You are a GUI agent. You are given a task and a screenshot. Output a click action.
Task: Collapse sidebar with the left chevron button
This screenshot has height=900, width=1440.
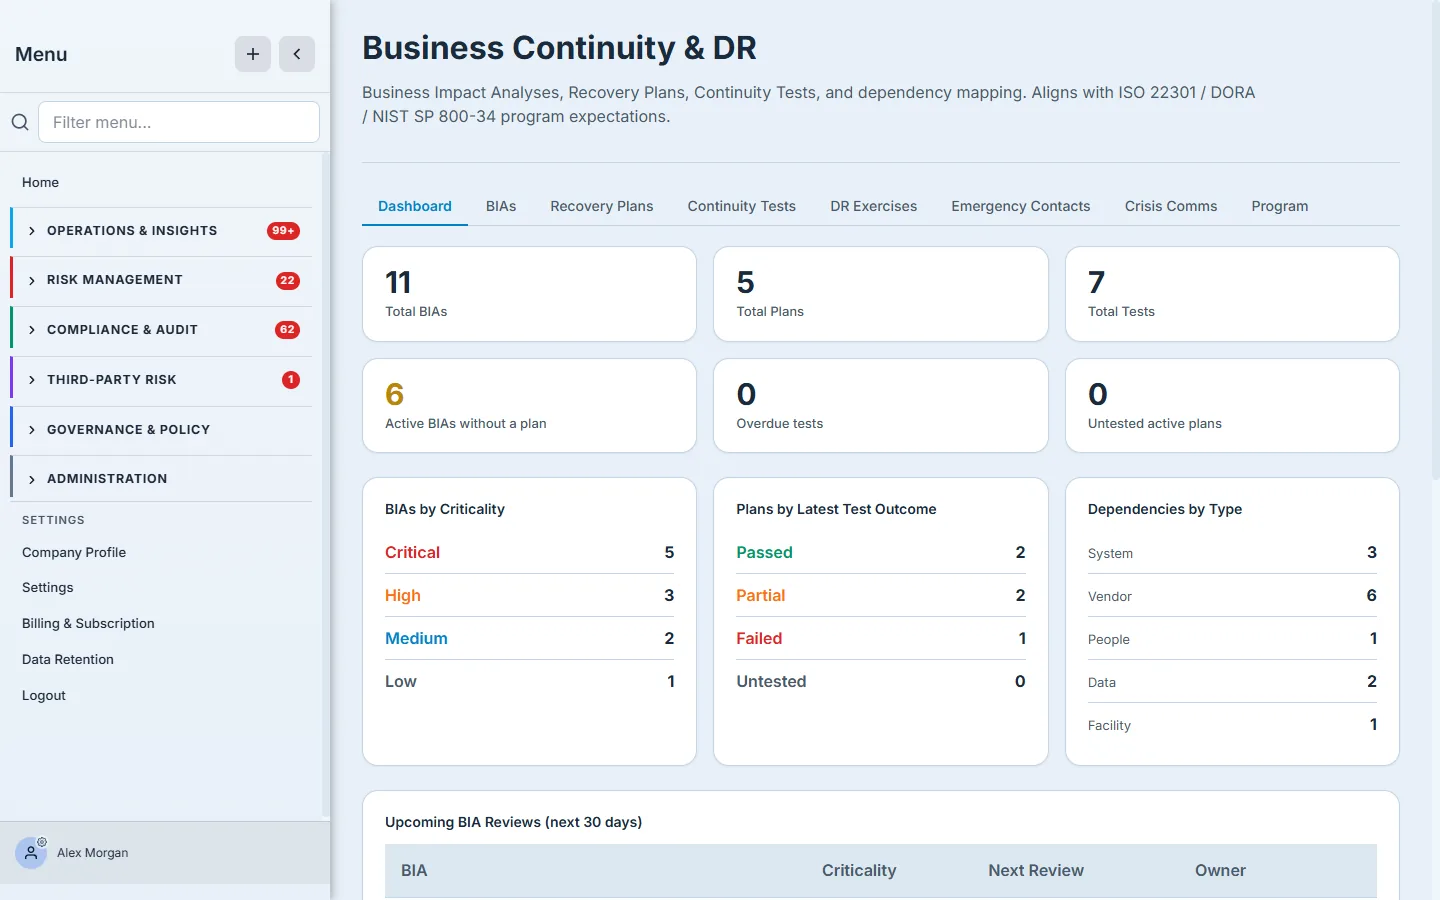297,54
